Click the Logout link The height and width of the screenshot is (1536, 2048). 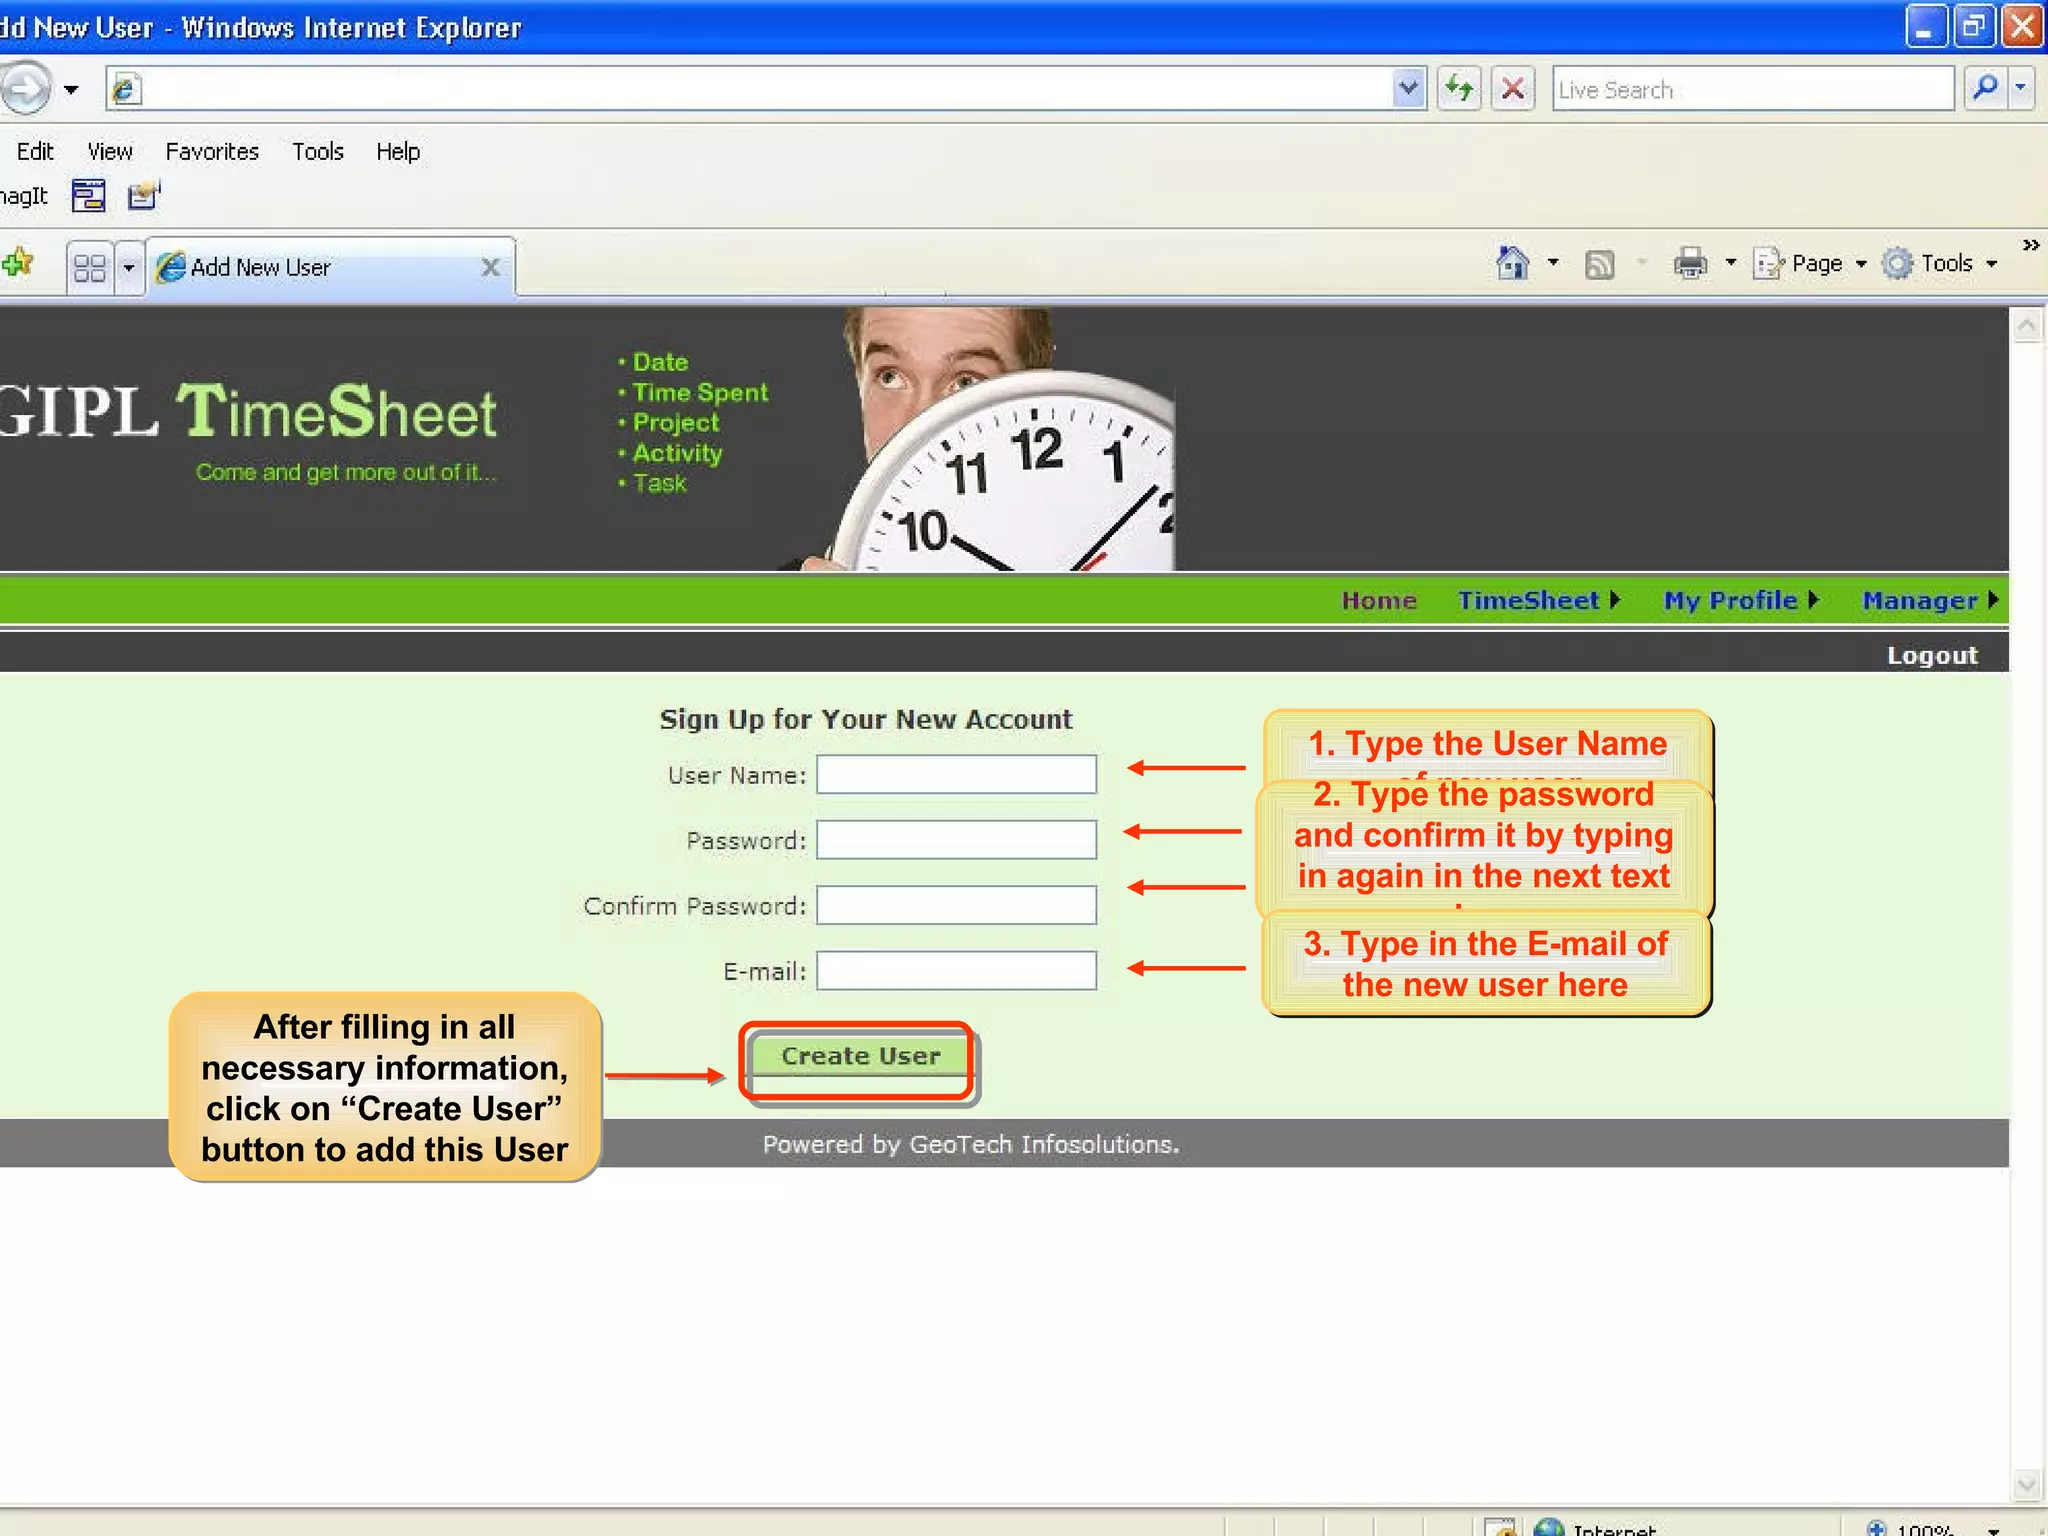tap(1931, 656)
